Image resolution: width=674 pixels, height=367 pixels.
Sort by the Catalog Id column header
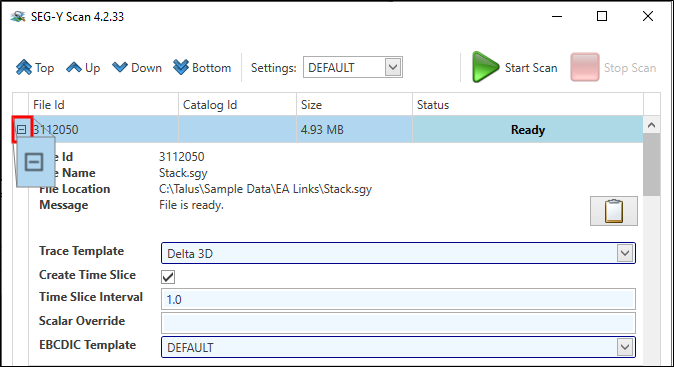(237, 104)
